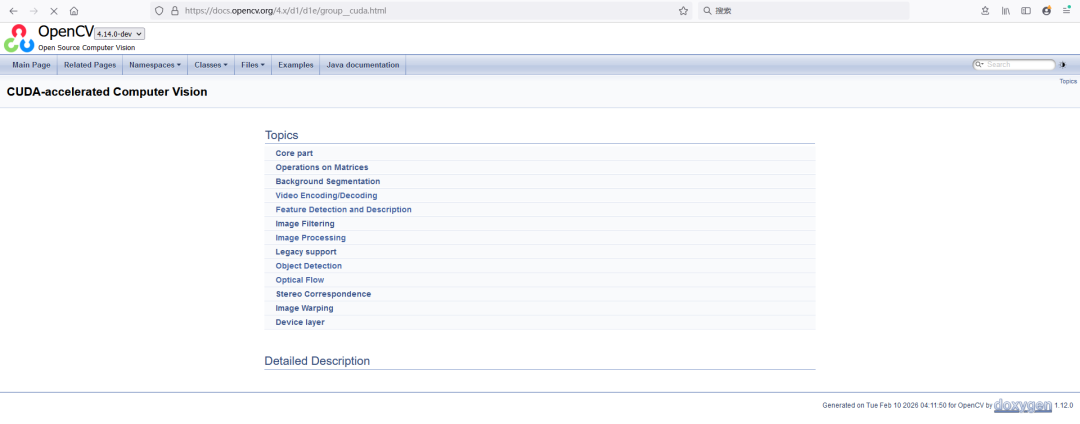Click the Generated on Tue Feb 10 footer text

(906, 406)
